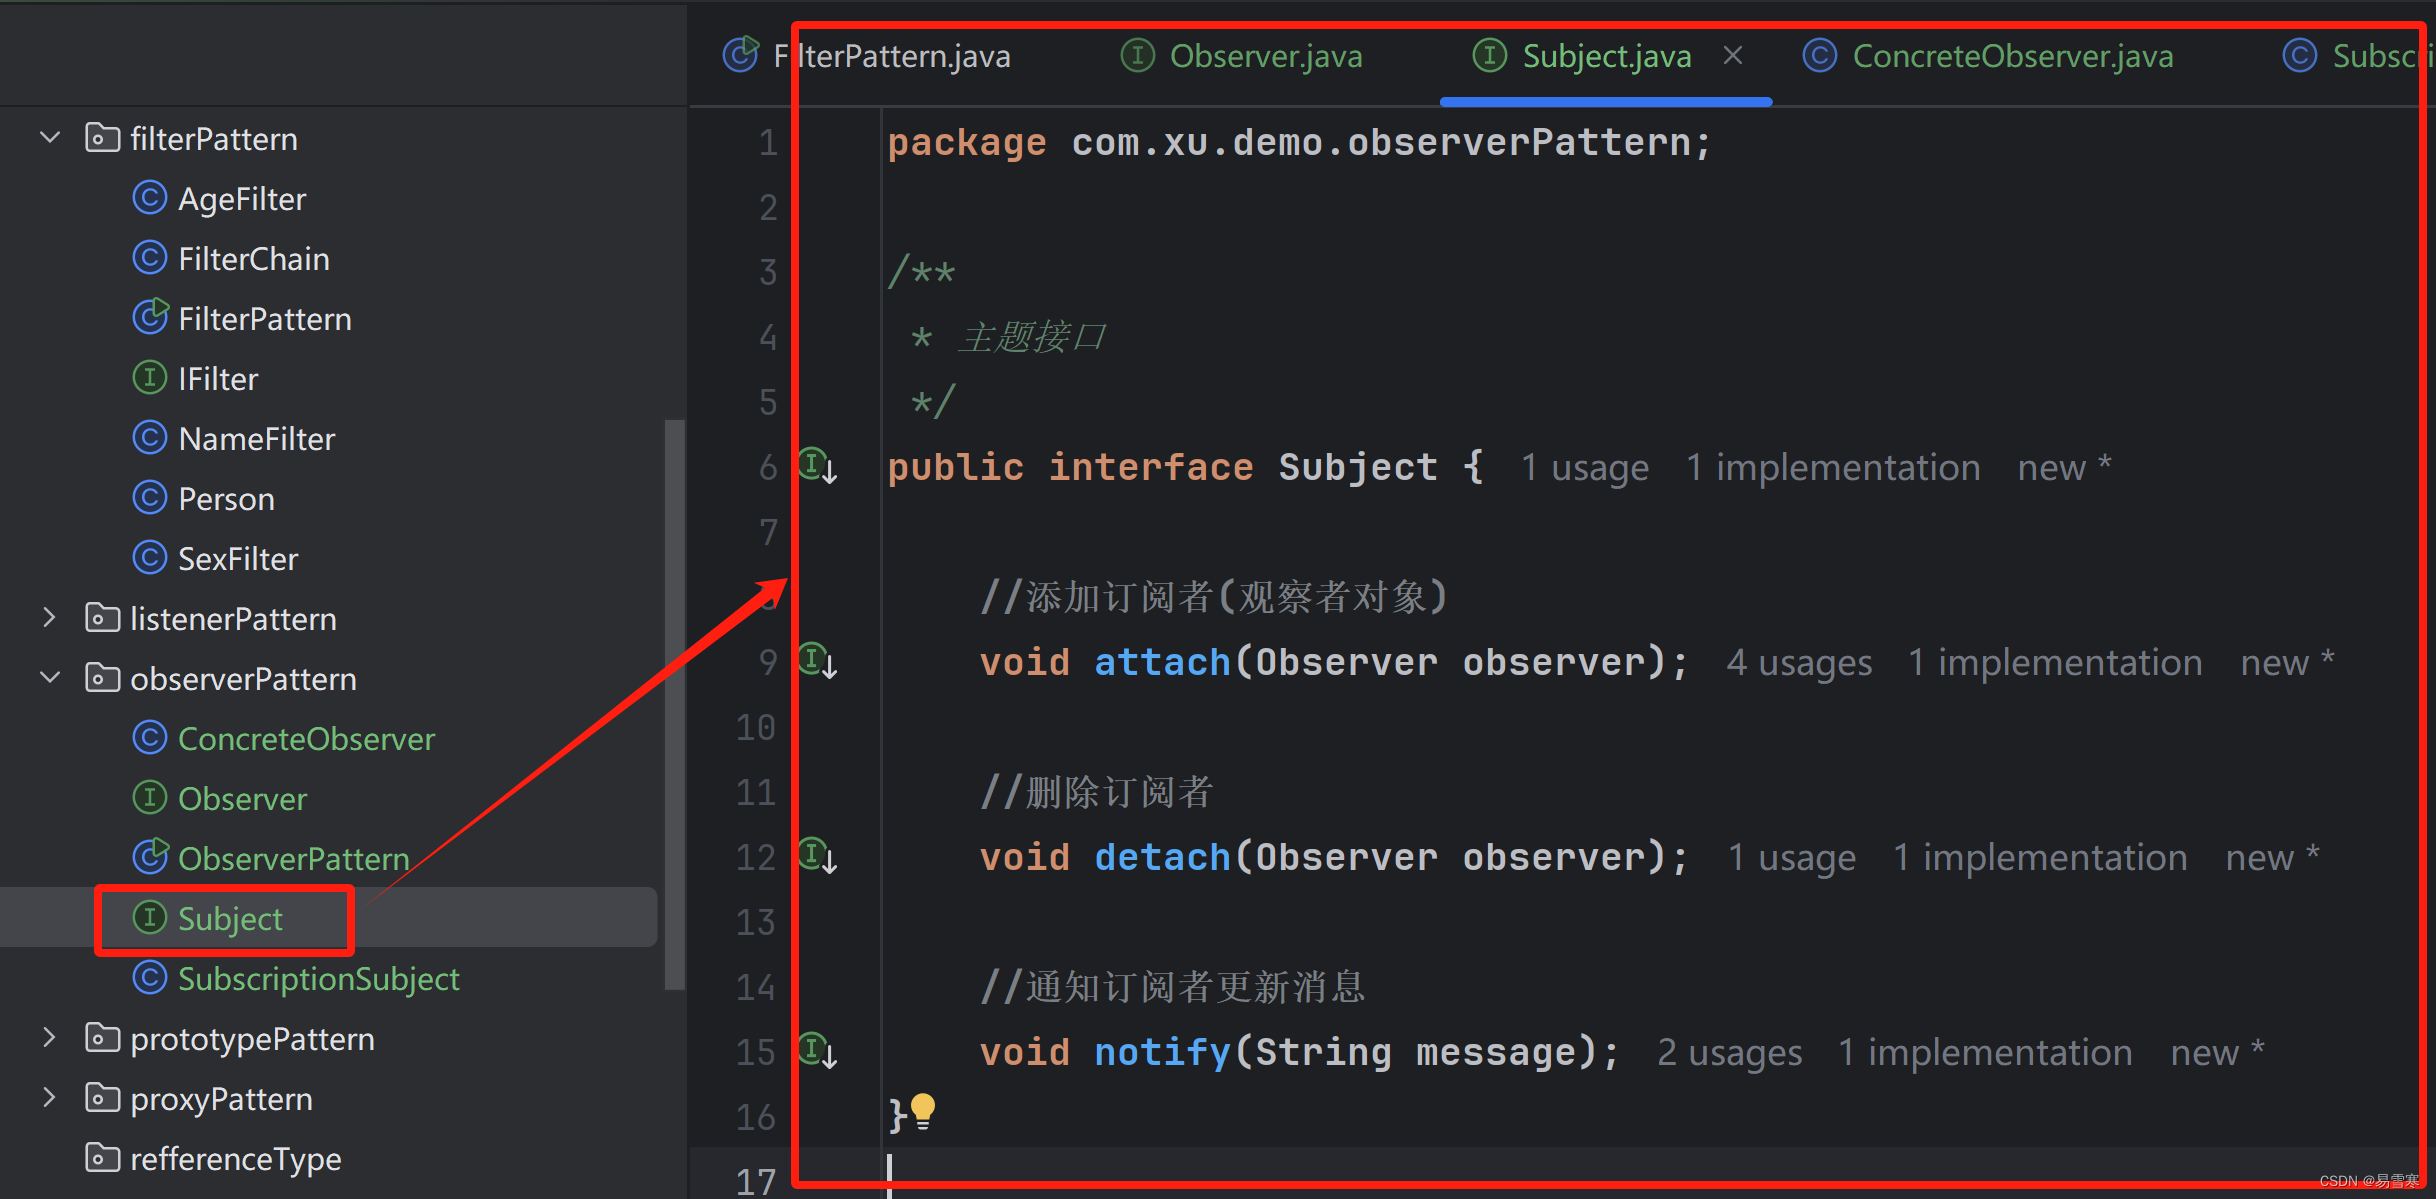The width and height of the screenshot is (2436, 1199).
Task: Switch to the Observer.java tab
Action: pos(1264,56)
